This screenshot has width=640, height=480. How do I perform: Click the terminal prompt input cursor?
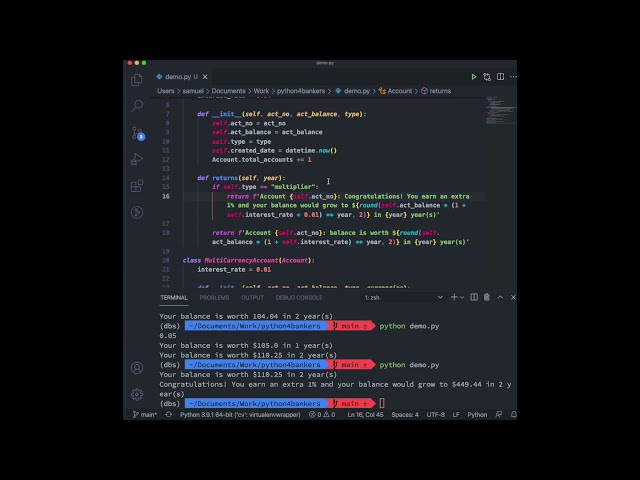pos(382,404)
